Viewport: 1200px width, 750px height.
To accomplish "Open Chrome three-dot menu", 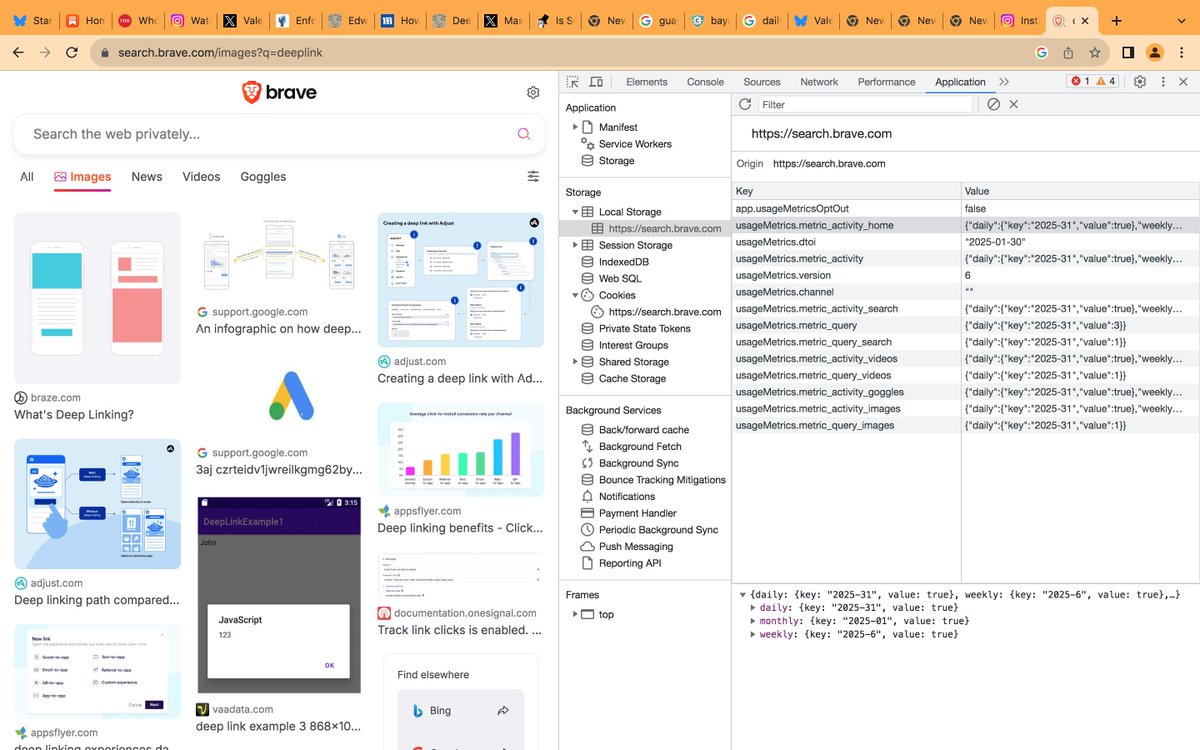I will [x=1181, y=52].
